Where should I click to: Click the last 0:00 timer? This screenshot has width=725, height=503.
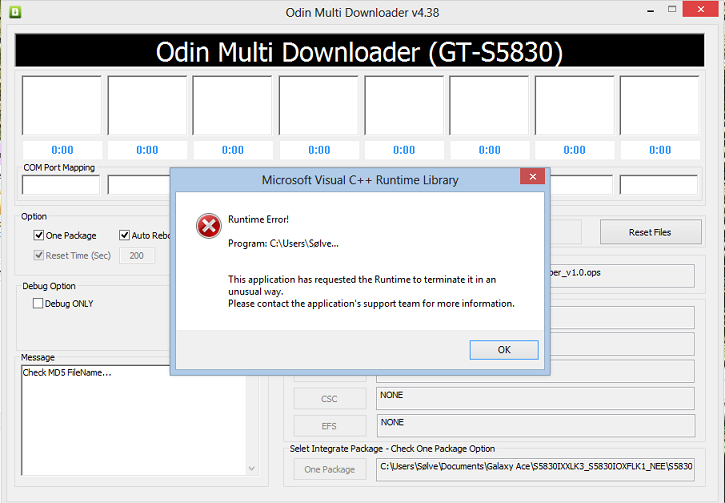pyautogui.click(x=660, y=150)
